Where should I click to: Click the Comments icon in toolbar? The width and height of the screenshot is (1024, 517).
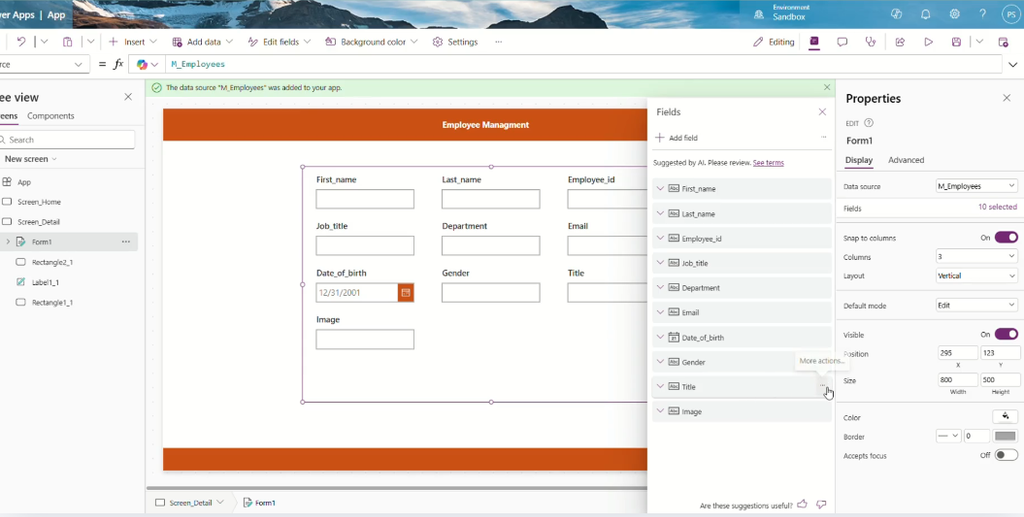[x=842, y=42]
